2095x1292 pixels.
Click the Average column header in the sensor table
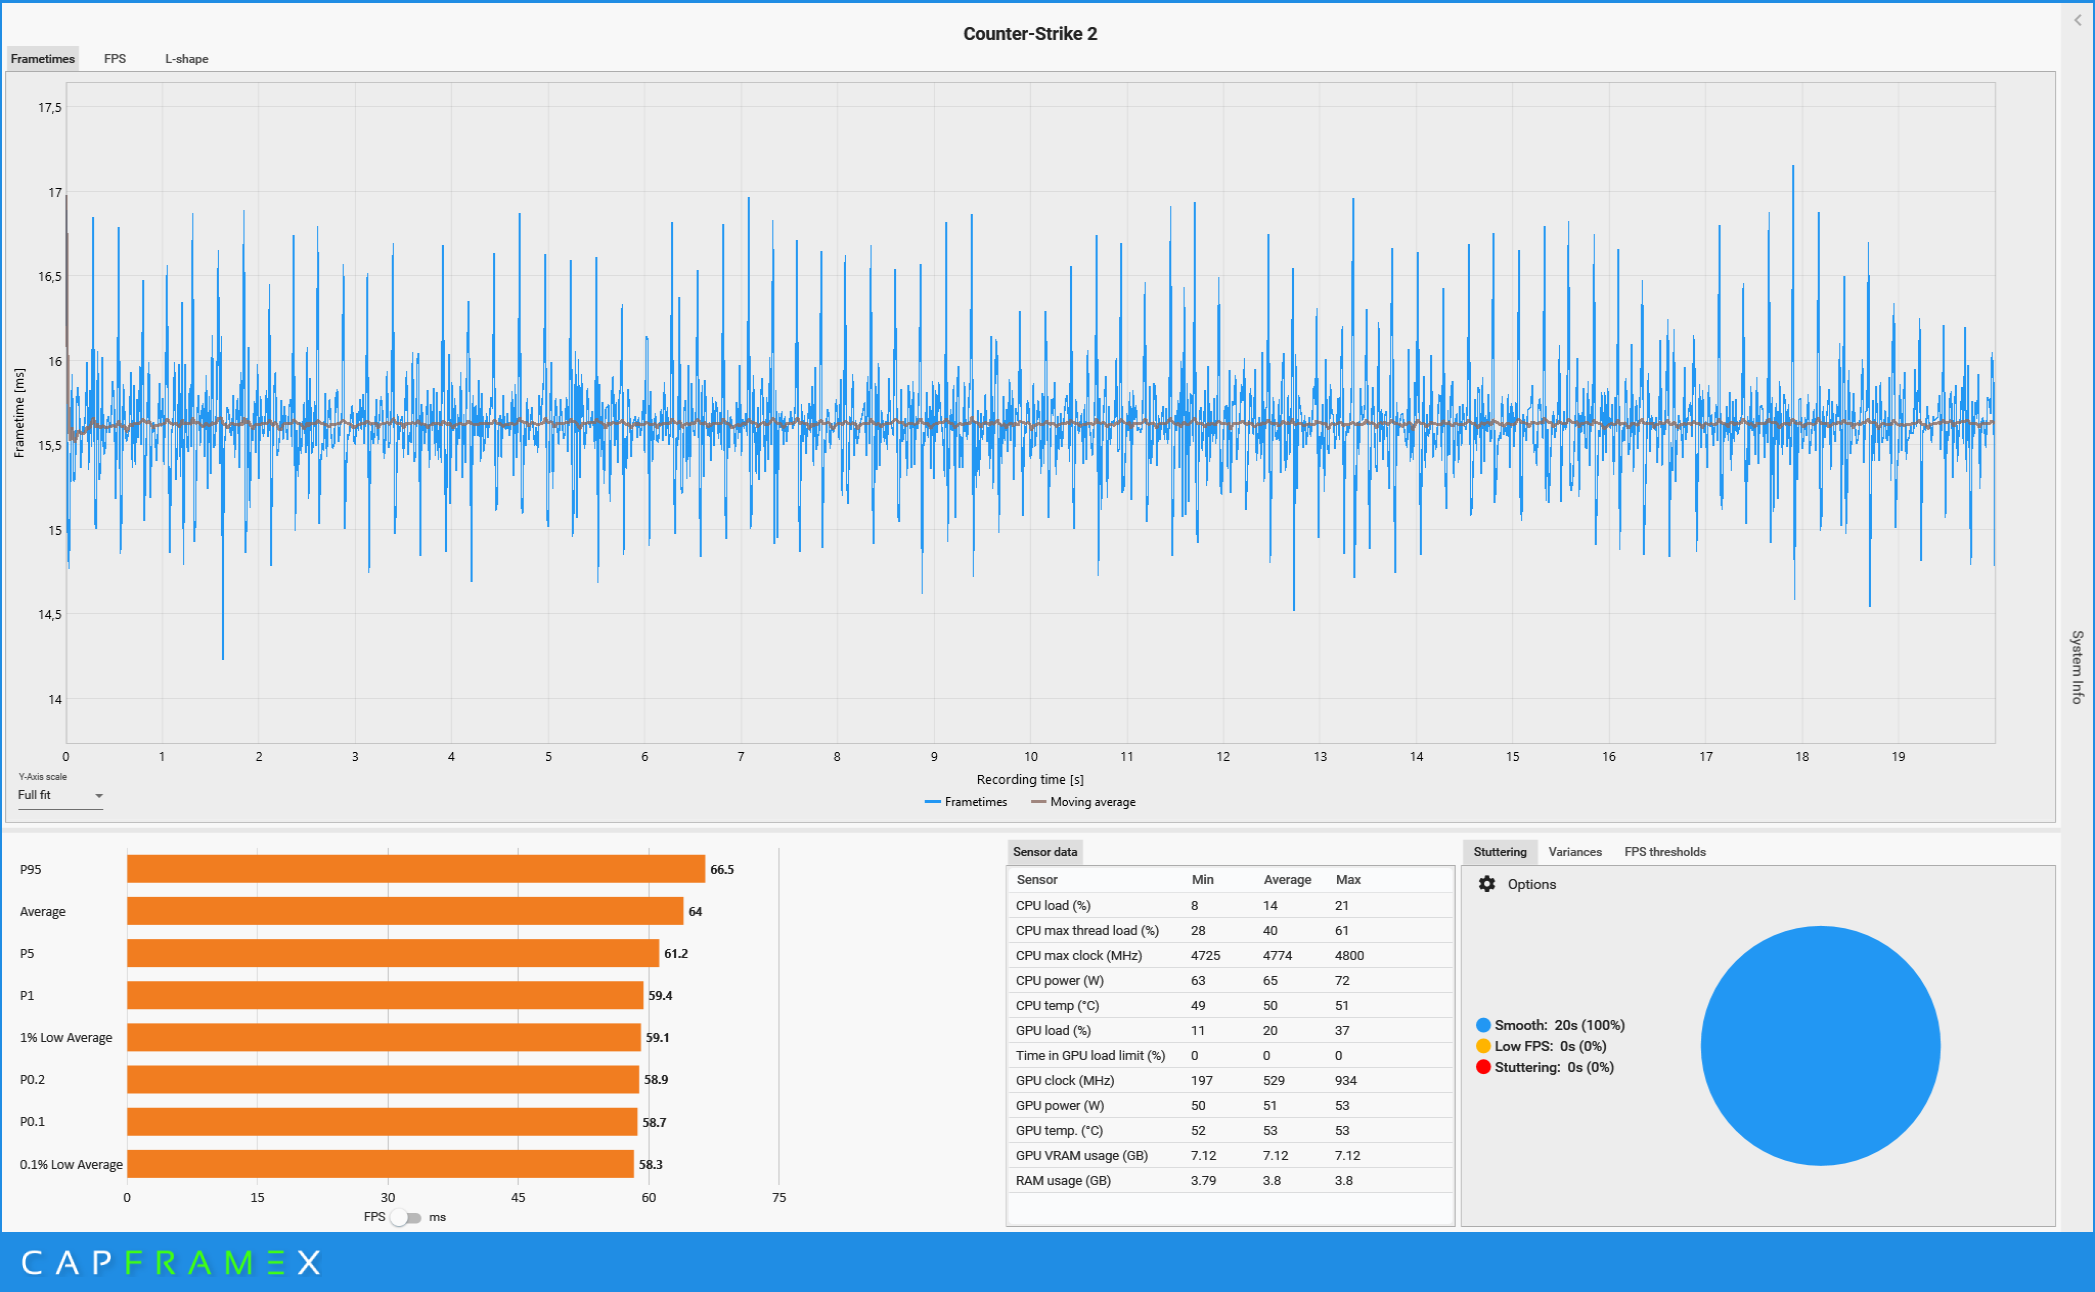[1286, 880]
